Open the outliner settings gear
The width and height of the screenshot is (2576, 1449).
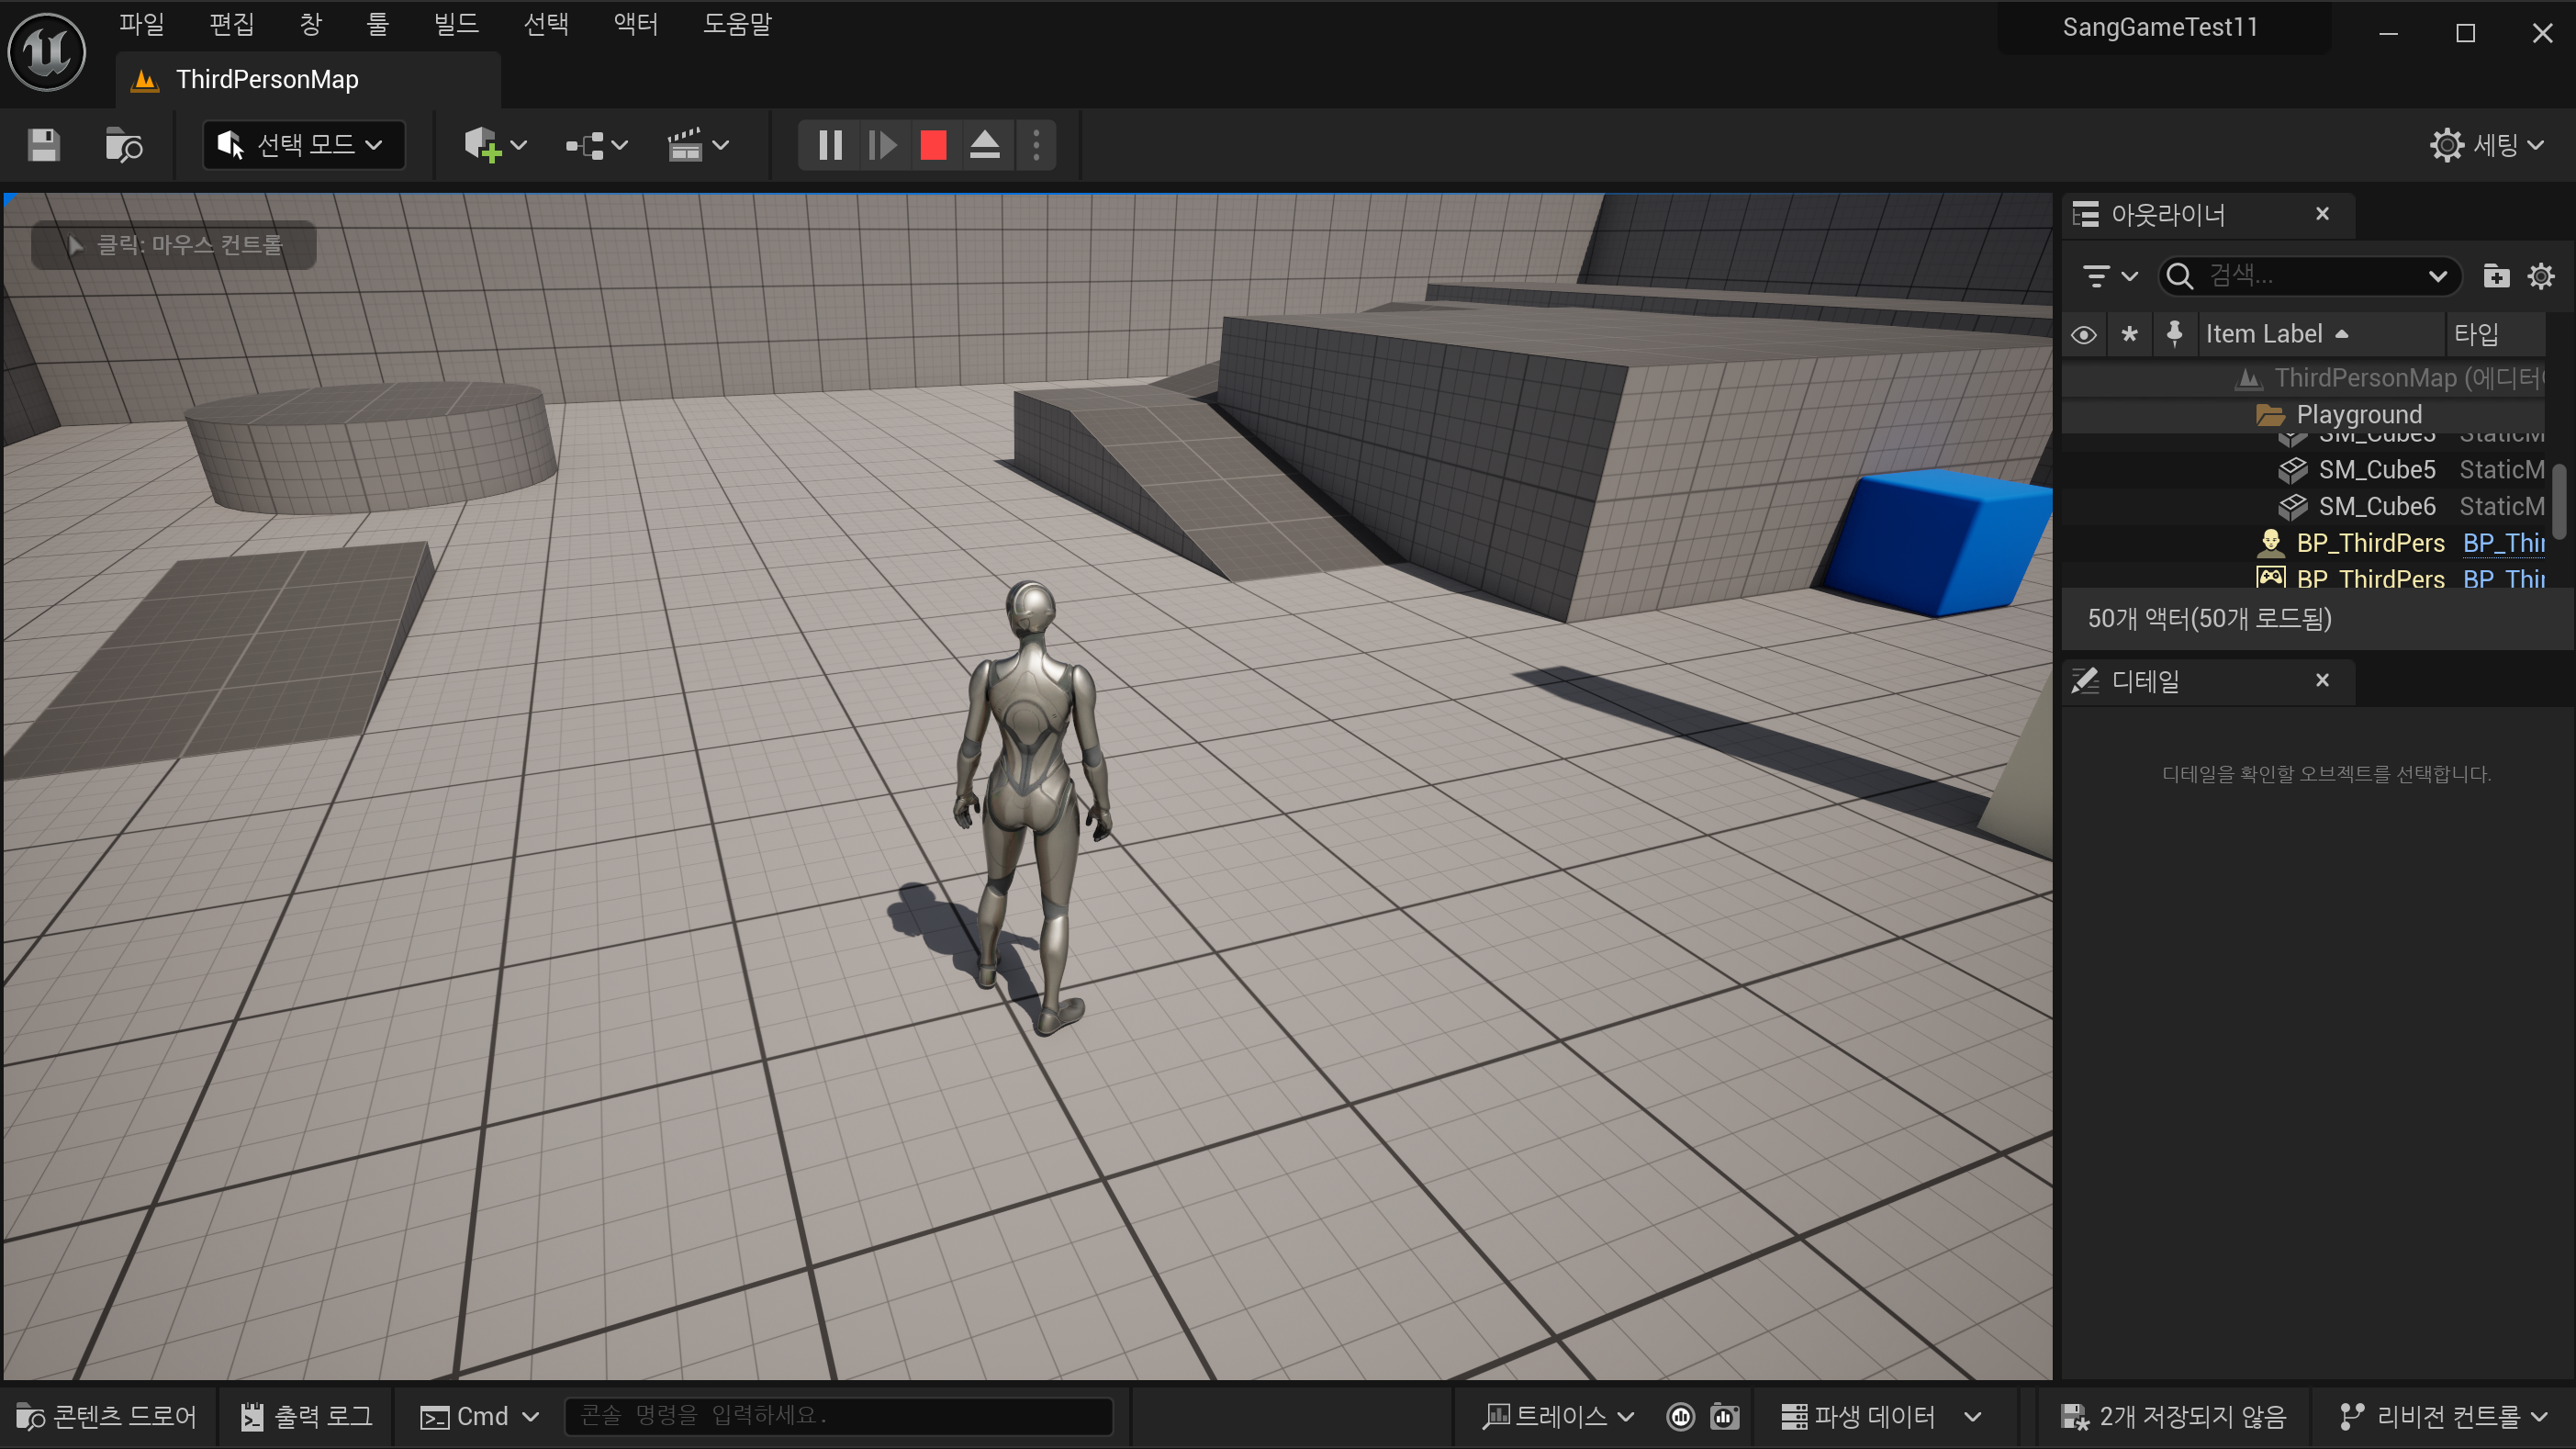pyautogui.click(x=2540, y=276)
